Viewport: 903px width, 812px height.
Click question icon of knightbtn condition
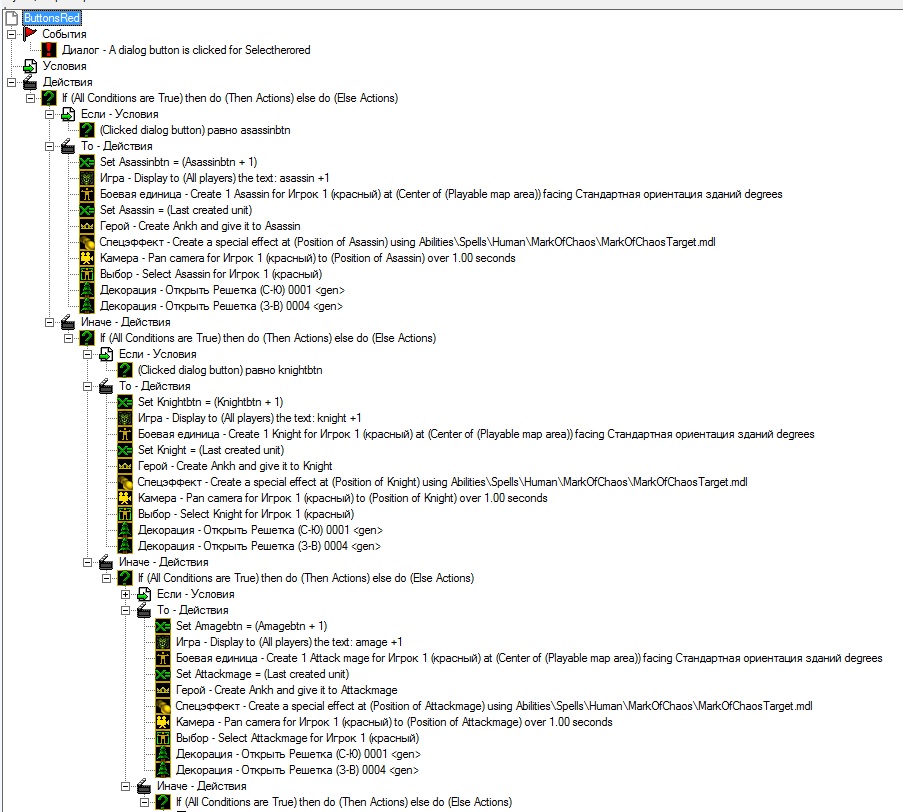tap(125, 370)
